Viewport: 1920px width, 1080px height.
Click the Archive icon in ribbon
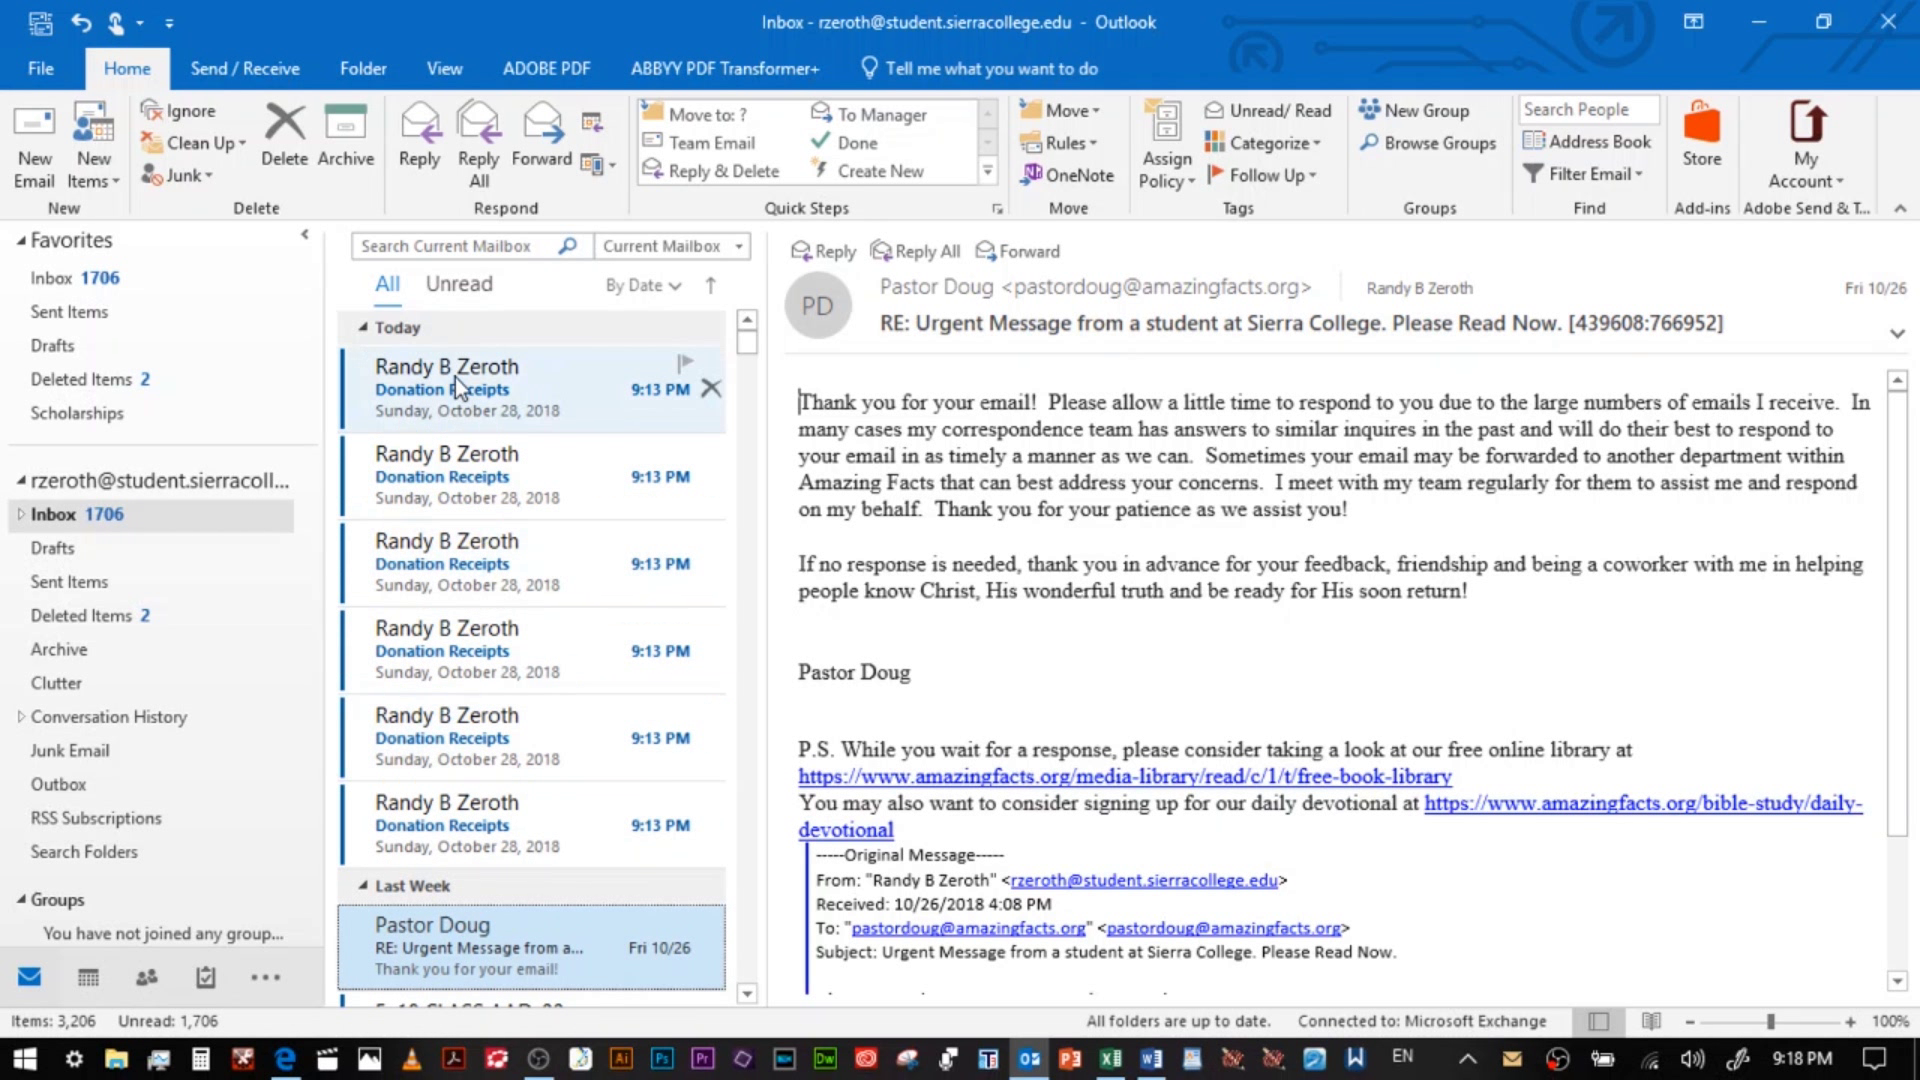[345, 123]
